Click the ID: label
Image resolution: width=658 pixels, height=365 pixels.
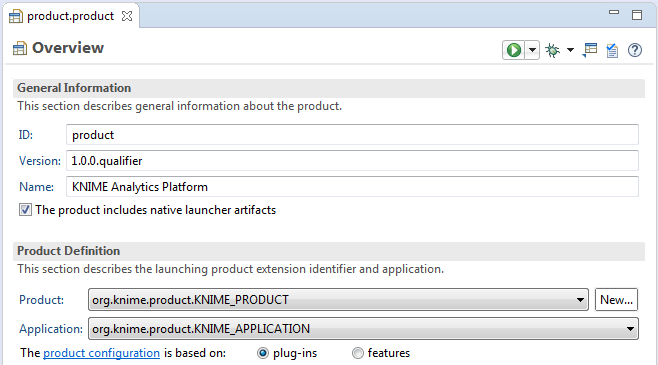(x=26, y=135)
